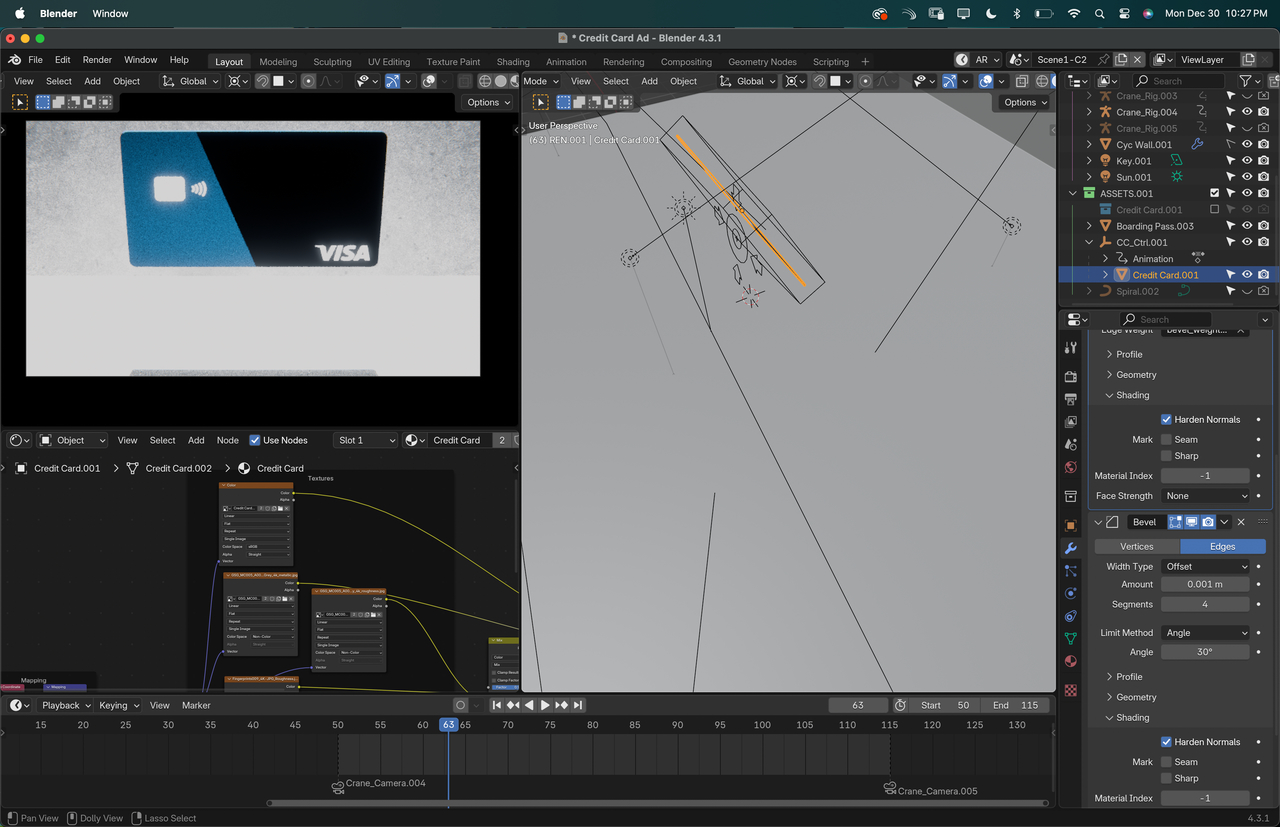Click the Credit Card material name field
The height and width of the screenshot is (827, 1280).
pyautogui.click(x=462, y=440)
